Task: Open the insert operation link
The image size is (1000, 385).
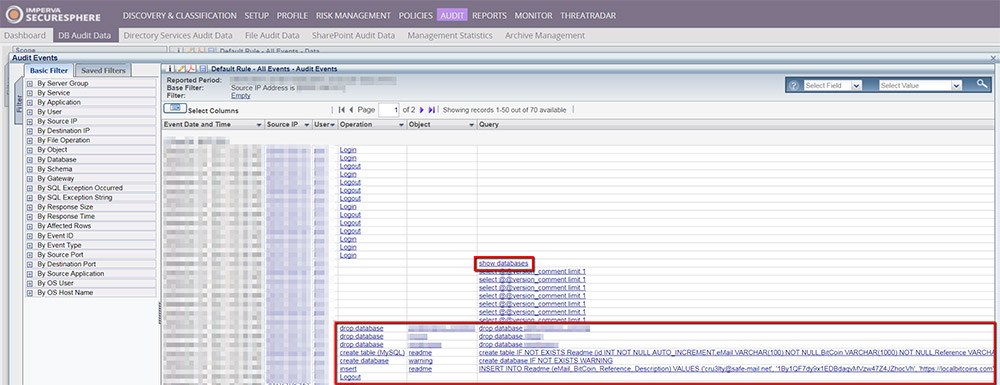Action: tap(348, 369)
